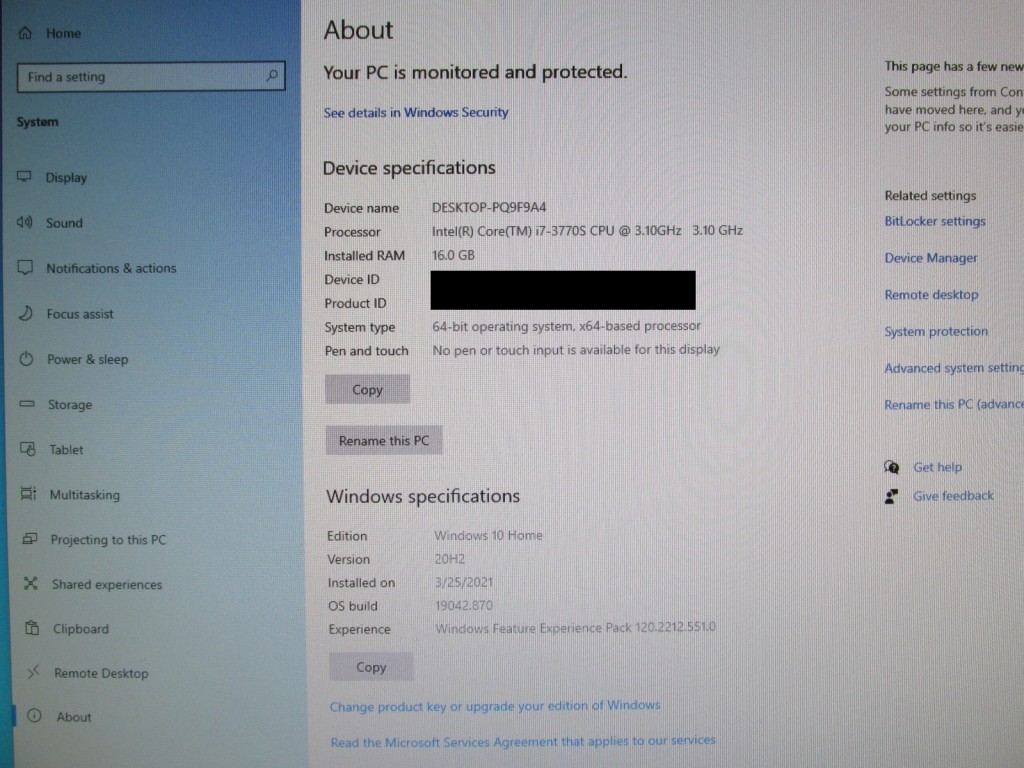Copy device specifications with Copy button
This screenshot has width=1024, height=768.
367,389
